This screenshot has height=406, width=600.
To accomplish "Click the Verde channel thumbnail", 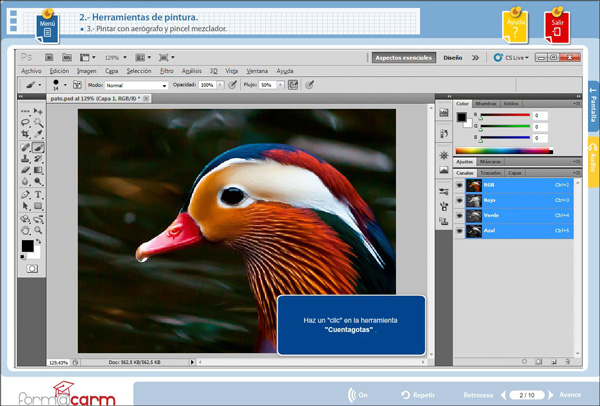I will [x=474, y=215].
